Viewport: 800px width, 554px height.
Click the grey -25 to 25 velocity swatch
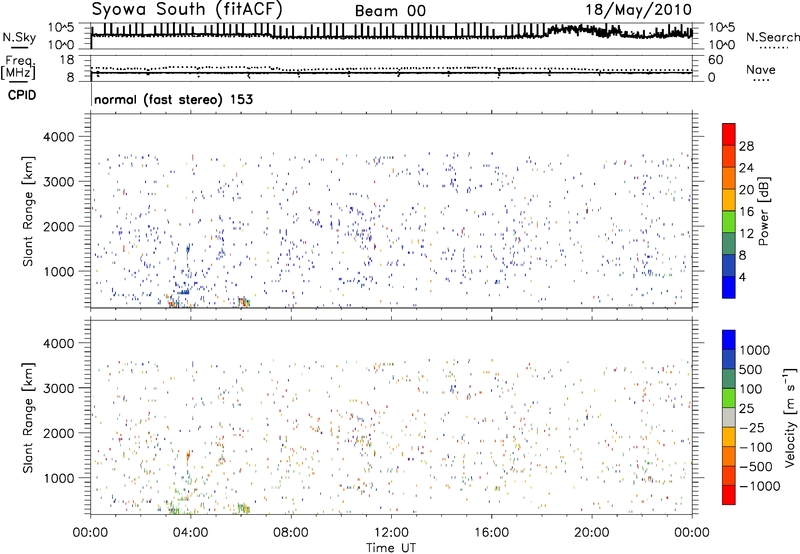[729, 418]
